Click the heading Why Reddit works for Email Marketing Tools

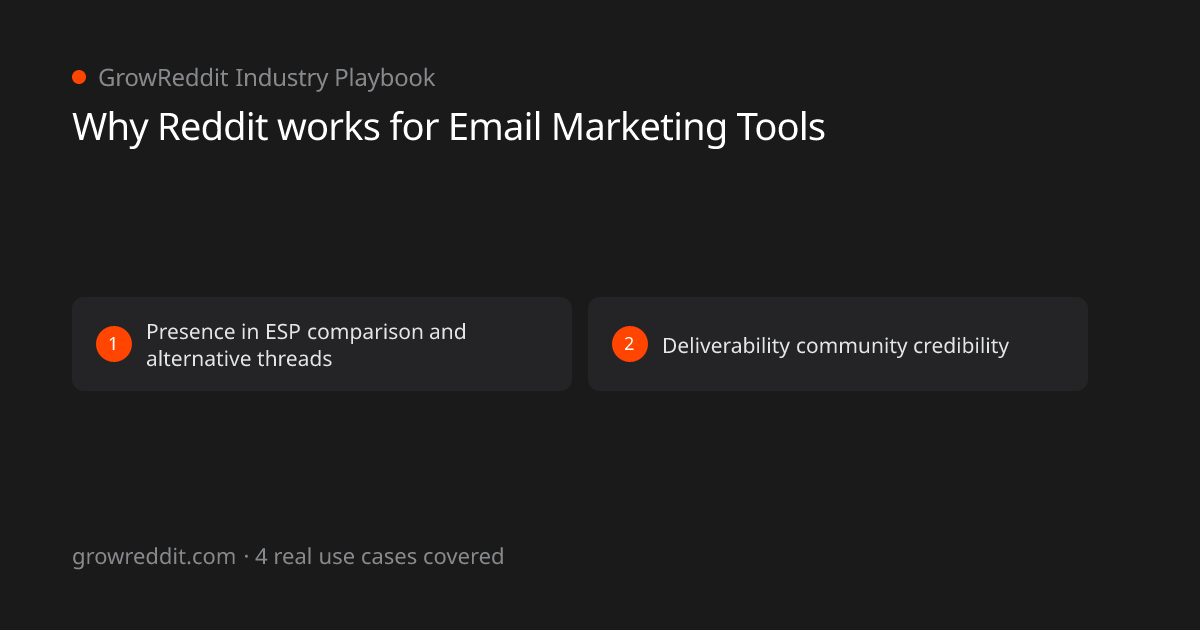(x=449, y=128)
